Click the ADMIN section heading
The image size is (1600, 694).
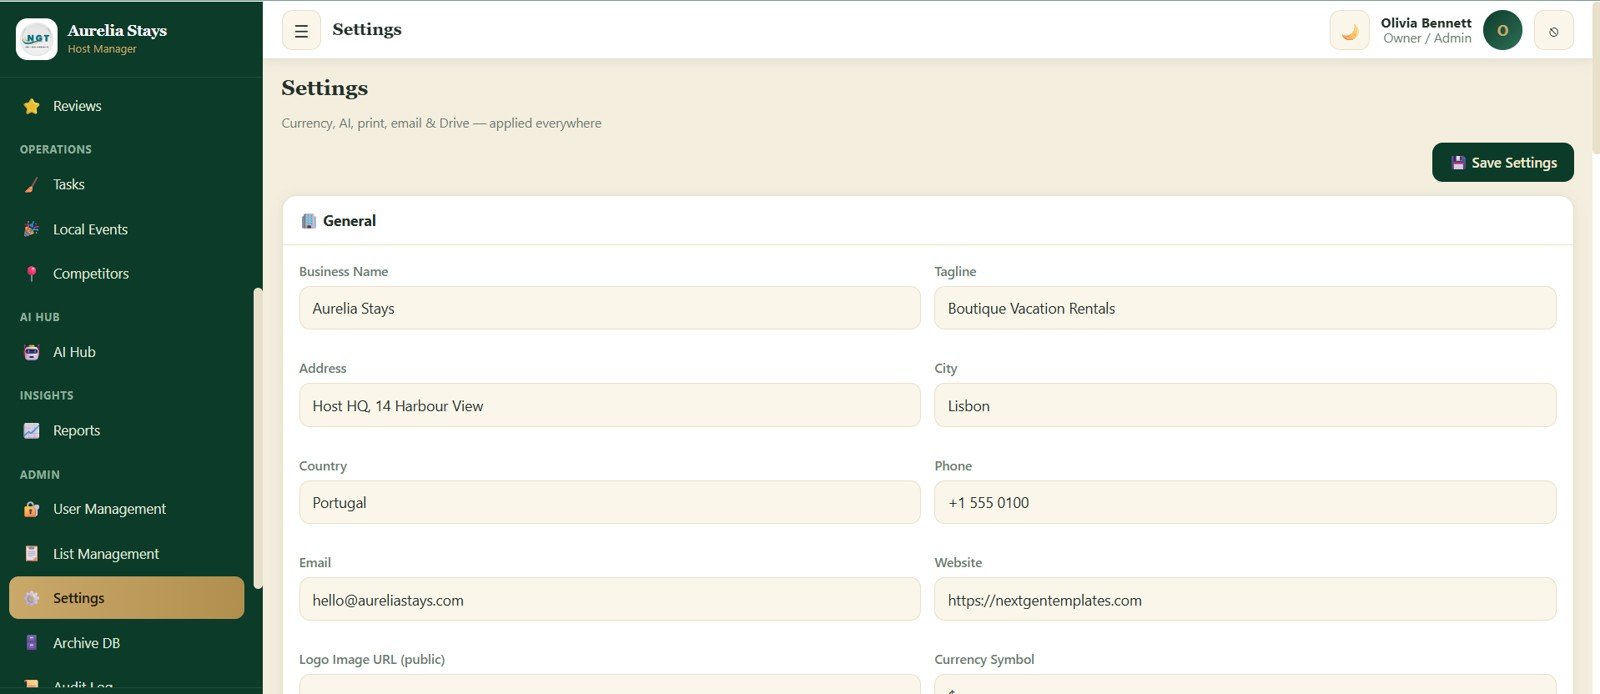(x=40, y=475)
